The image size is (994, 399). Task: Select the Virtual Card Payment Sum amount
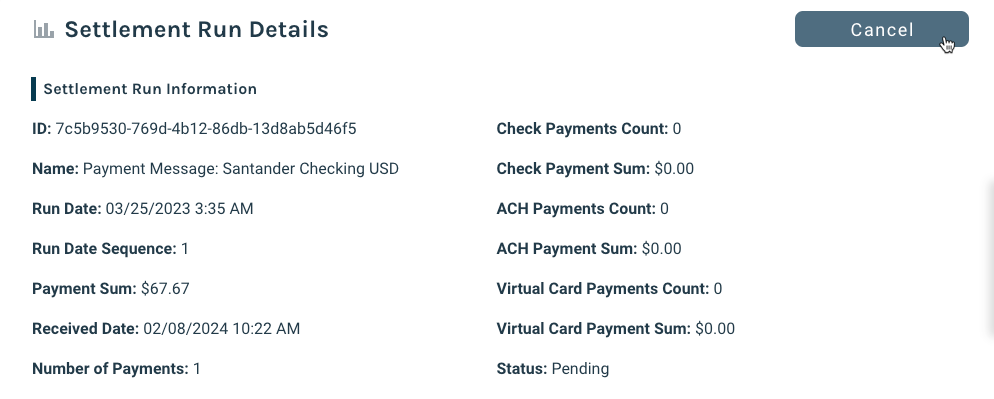pos(715,329)
